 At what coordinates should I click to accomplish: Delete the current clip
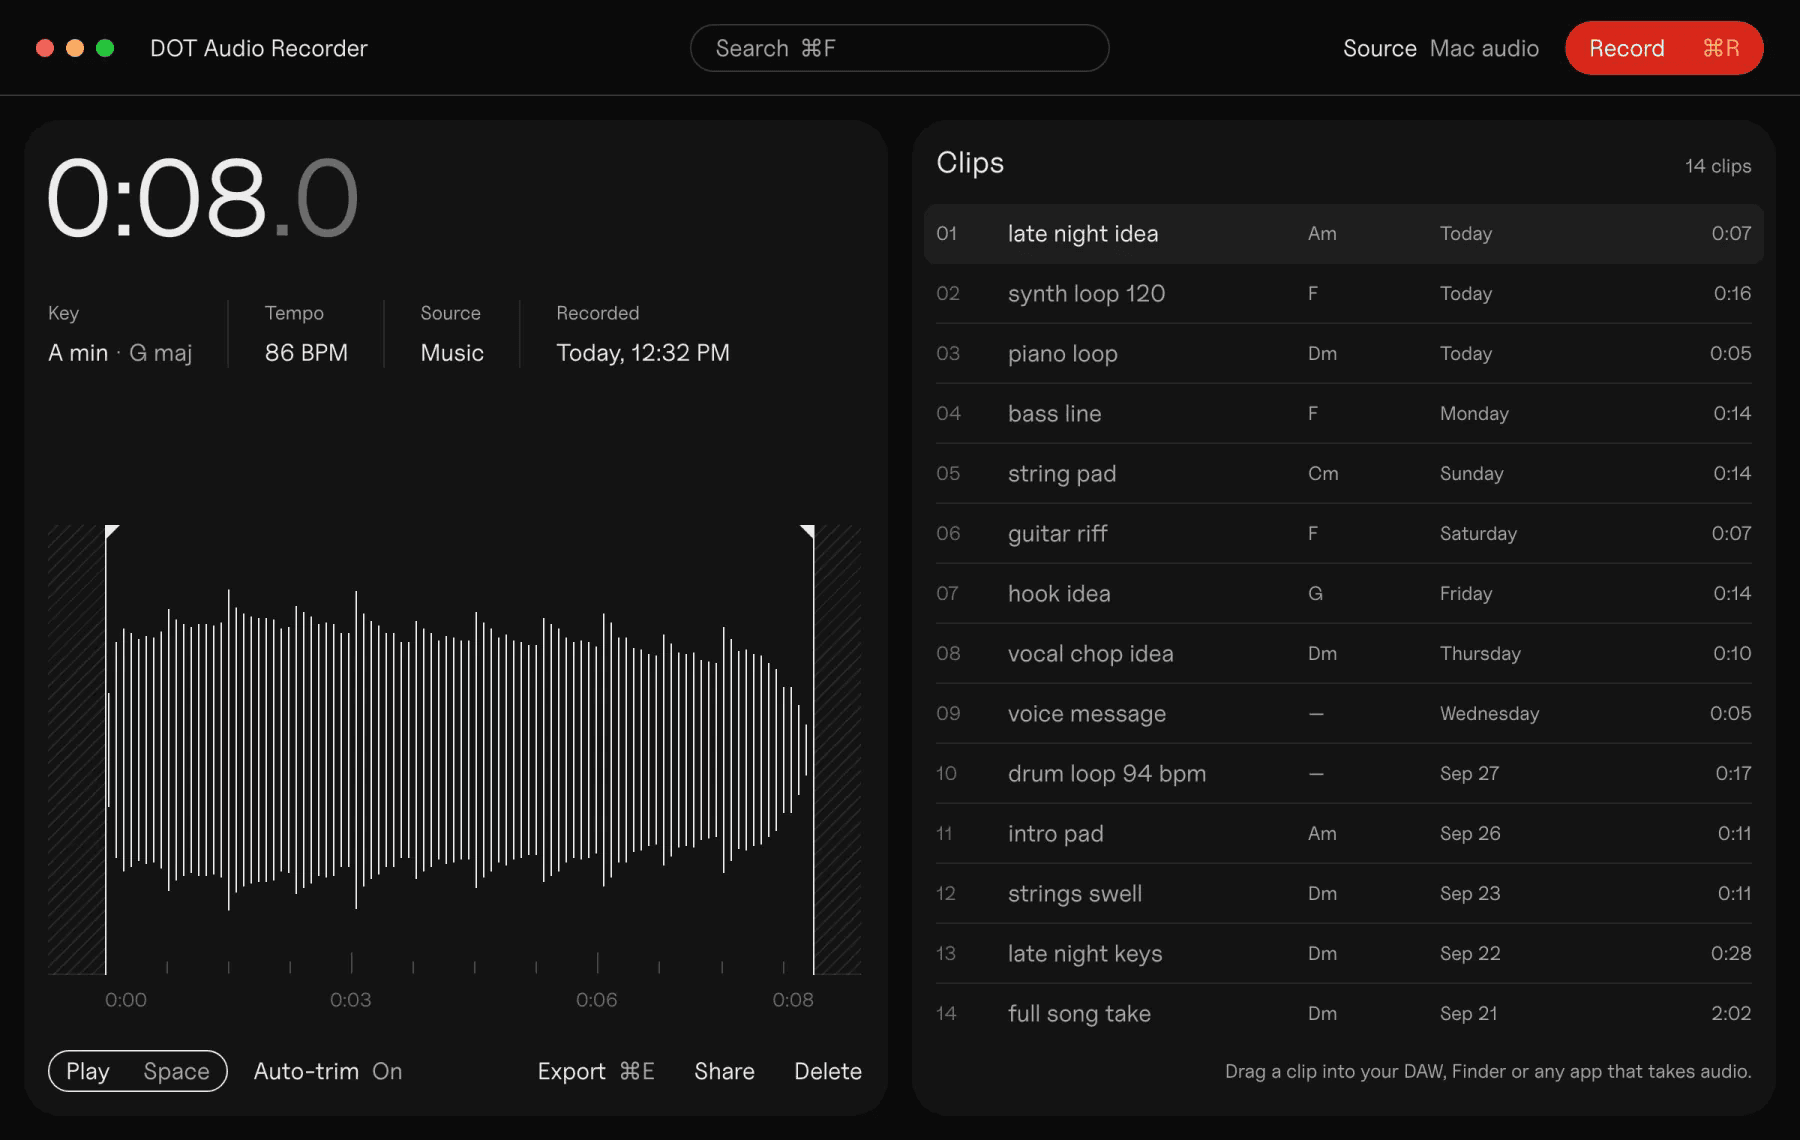[828, 1071]
